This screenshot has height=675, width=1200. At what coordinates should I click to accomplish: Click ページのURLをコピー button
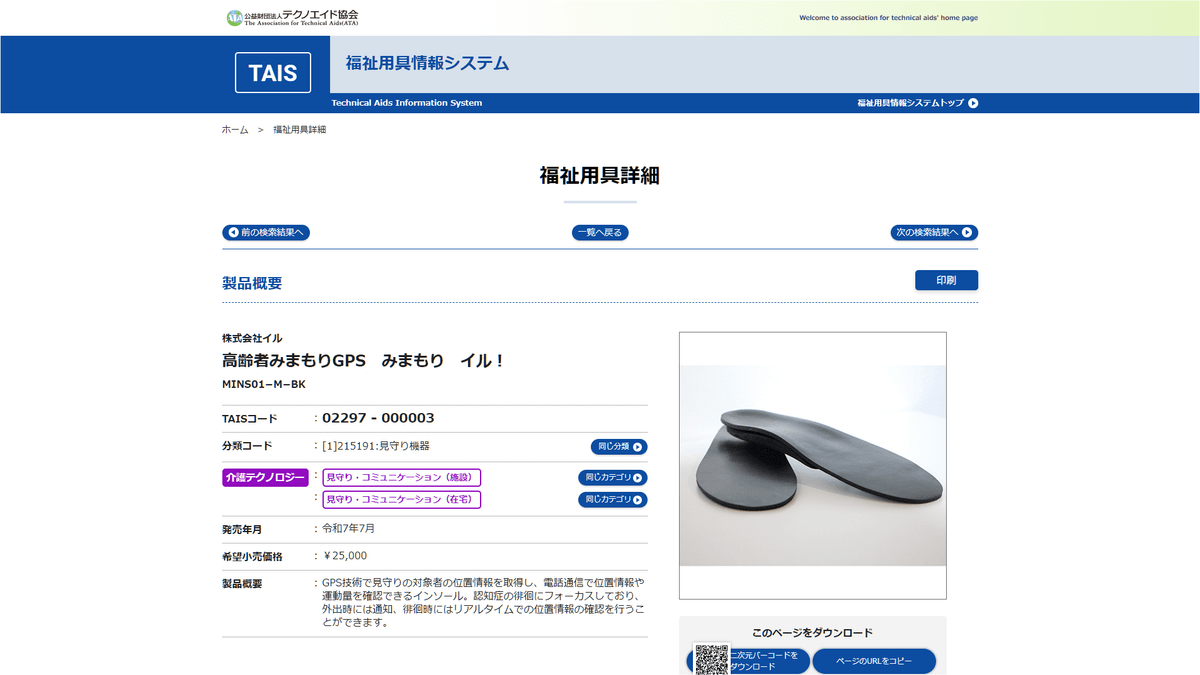coord(874,661)
